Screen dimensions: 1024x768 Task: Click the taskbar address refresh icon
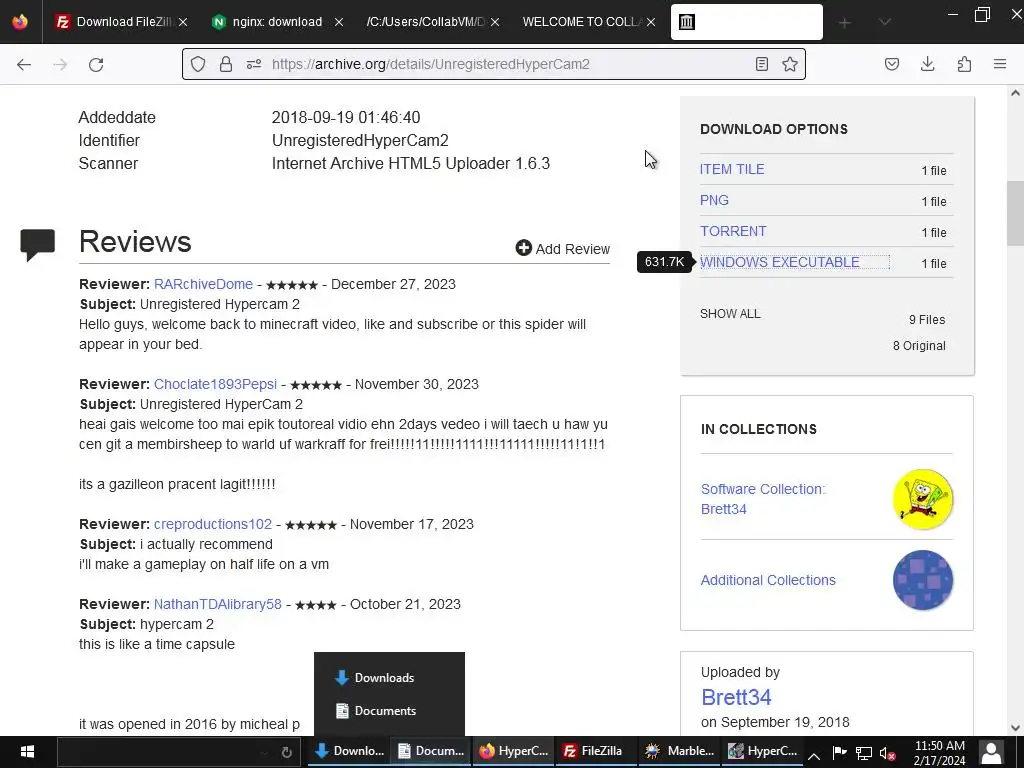(x=286, y=752)
